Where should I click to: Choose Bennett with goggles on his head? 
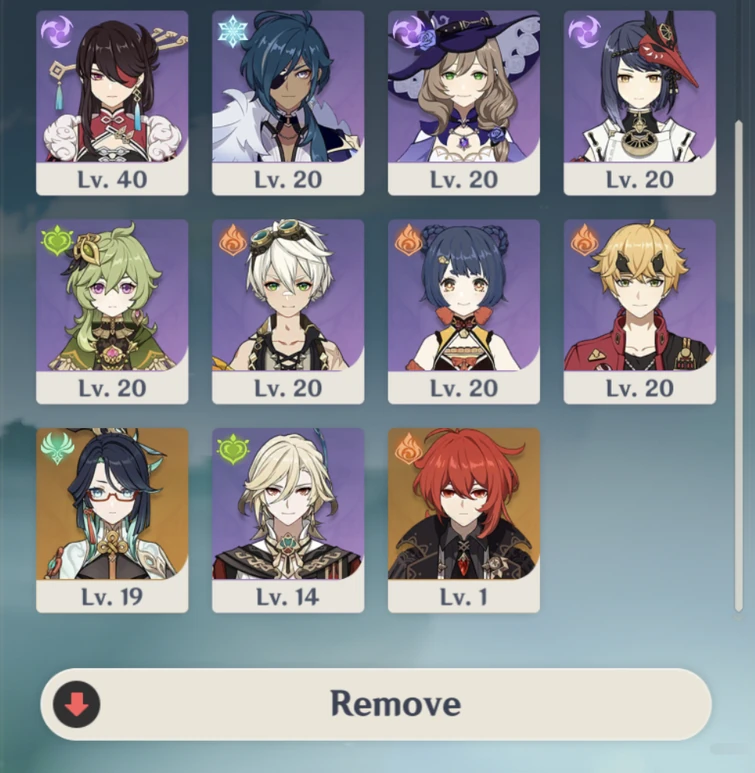[x=288, y=312]
